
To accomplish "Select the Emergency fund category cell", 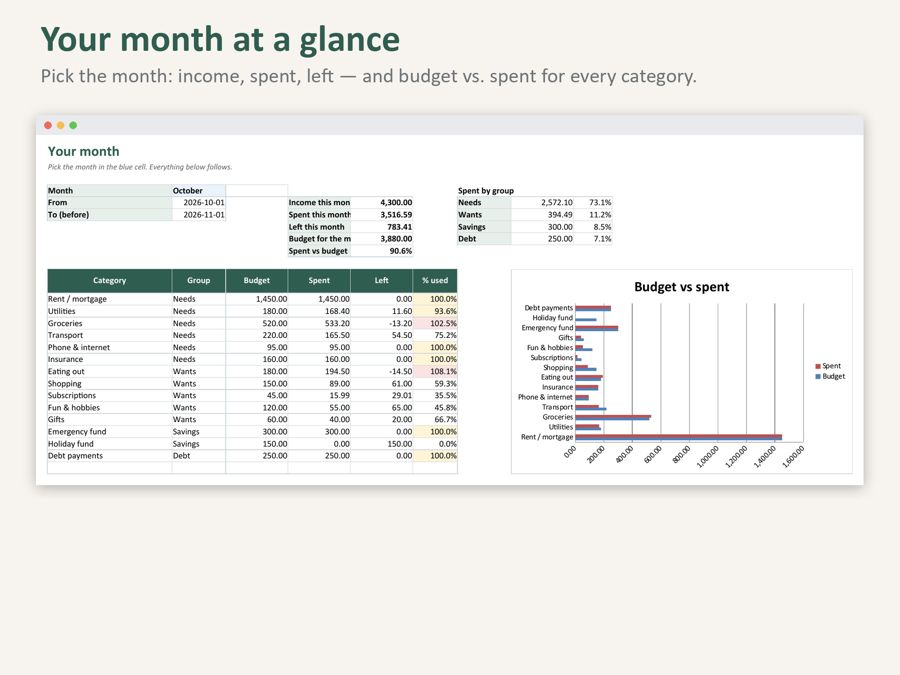I will click(x=110, y=432).
